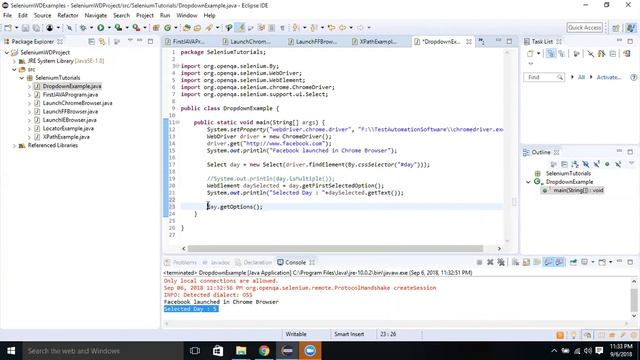Select LocatorExample.java in Package Explorer
This screenshot has height=360, width=640.
point(68,129)
